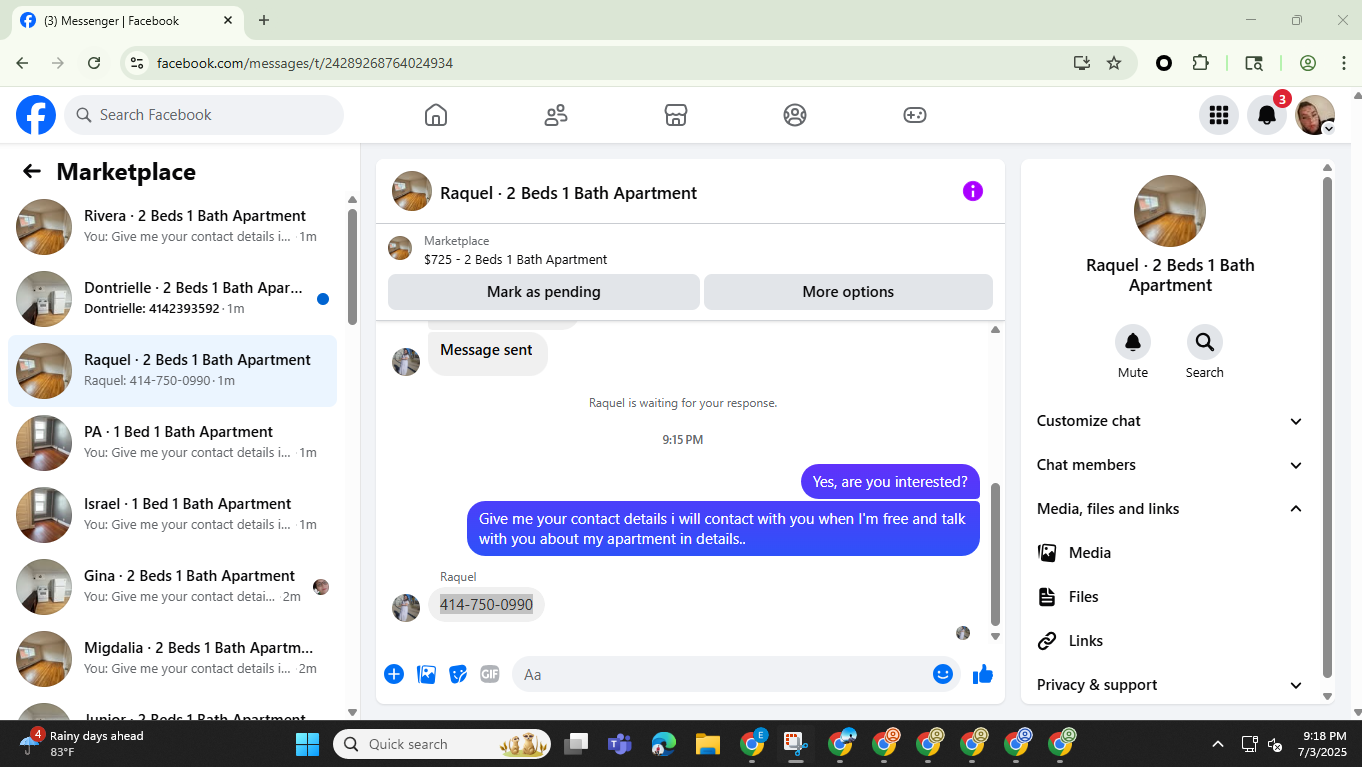Expand Customize chat section
Screen dimensions: 1362x767
(x=1169, y=421)
